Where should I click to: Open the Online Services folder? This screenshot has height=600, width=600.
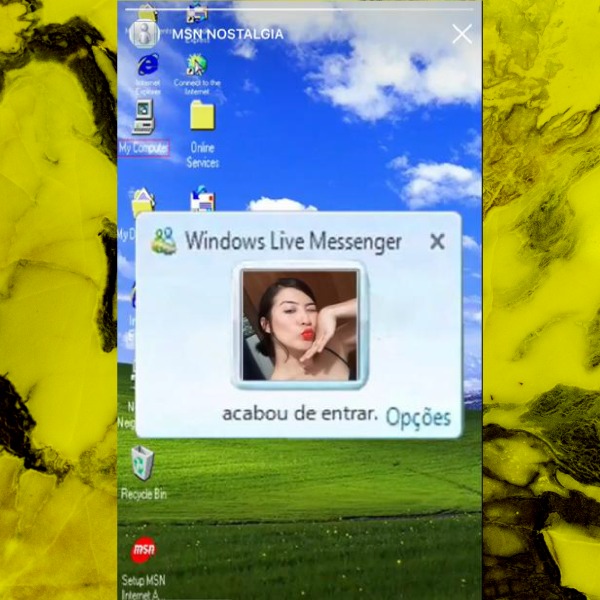[x=202, y=118]
